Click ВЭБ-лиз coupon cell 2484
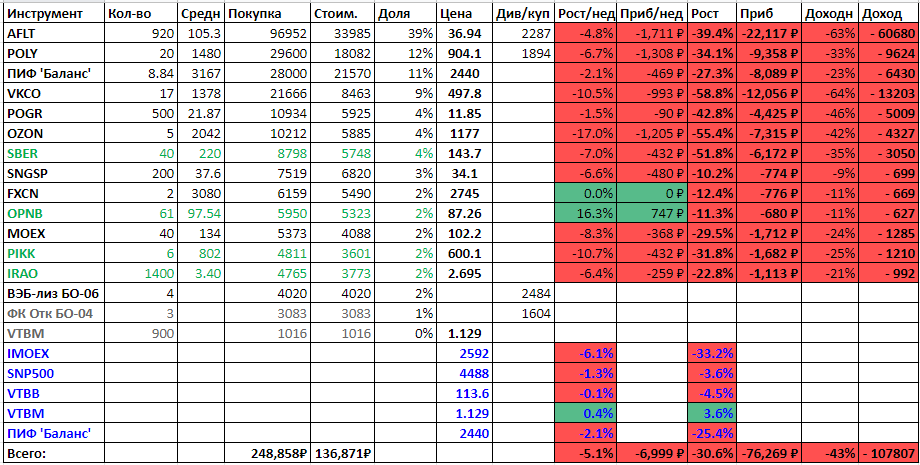This screenshot has width=920, height=465. coord(523,294)
